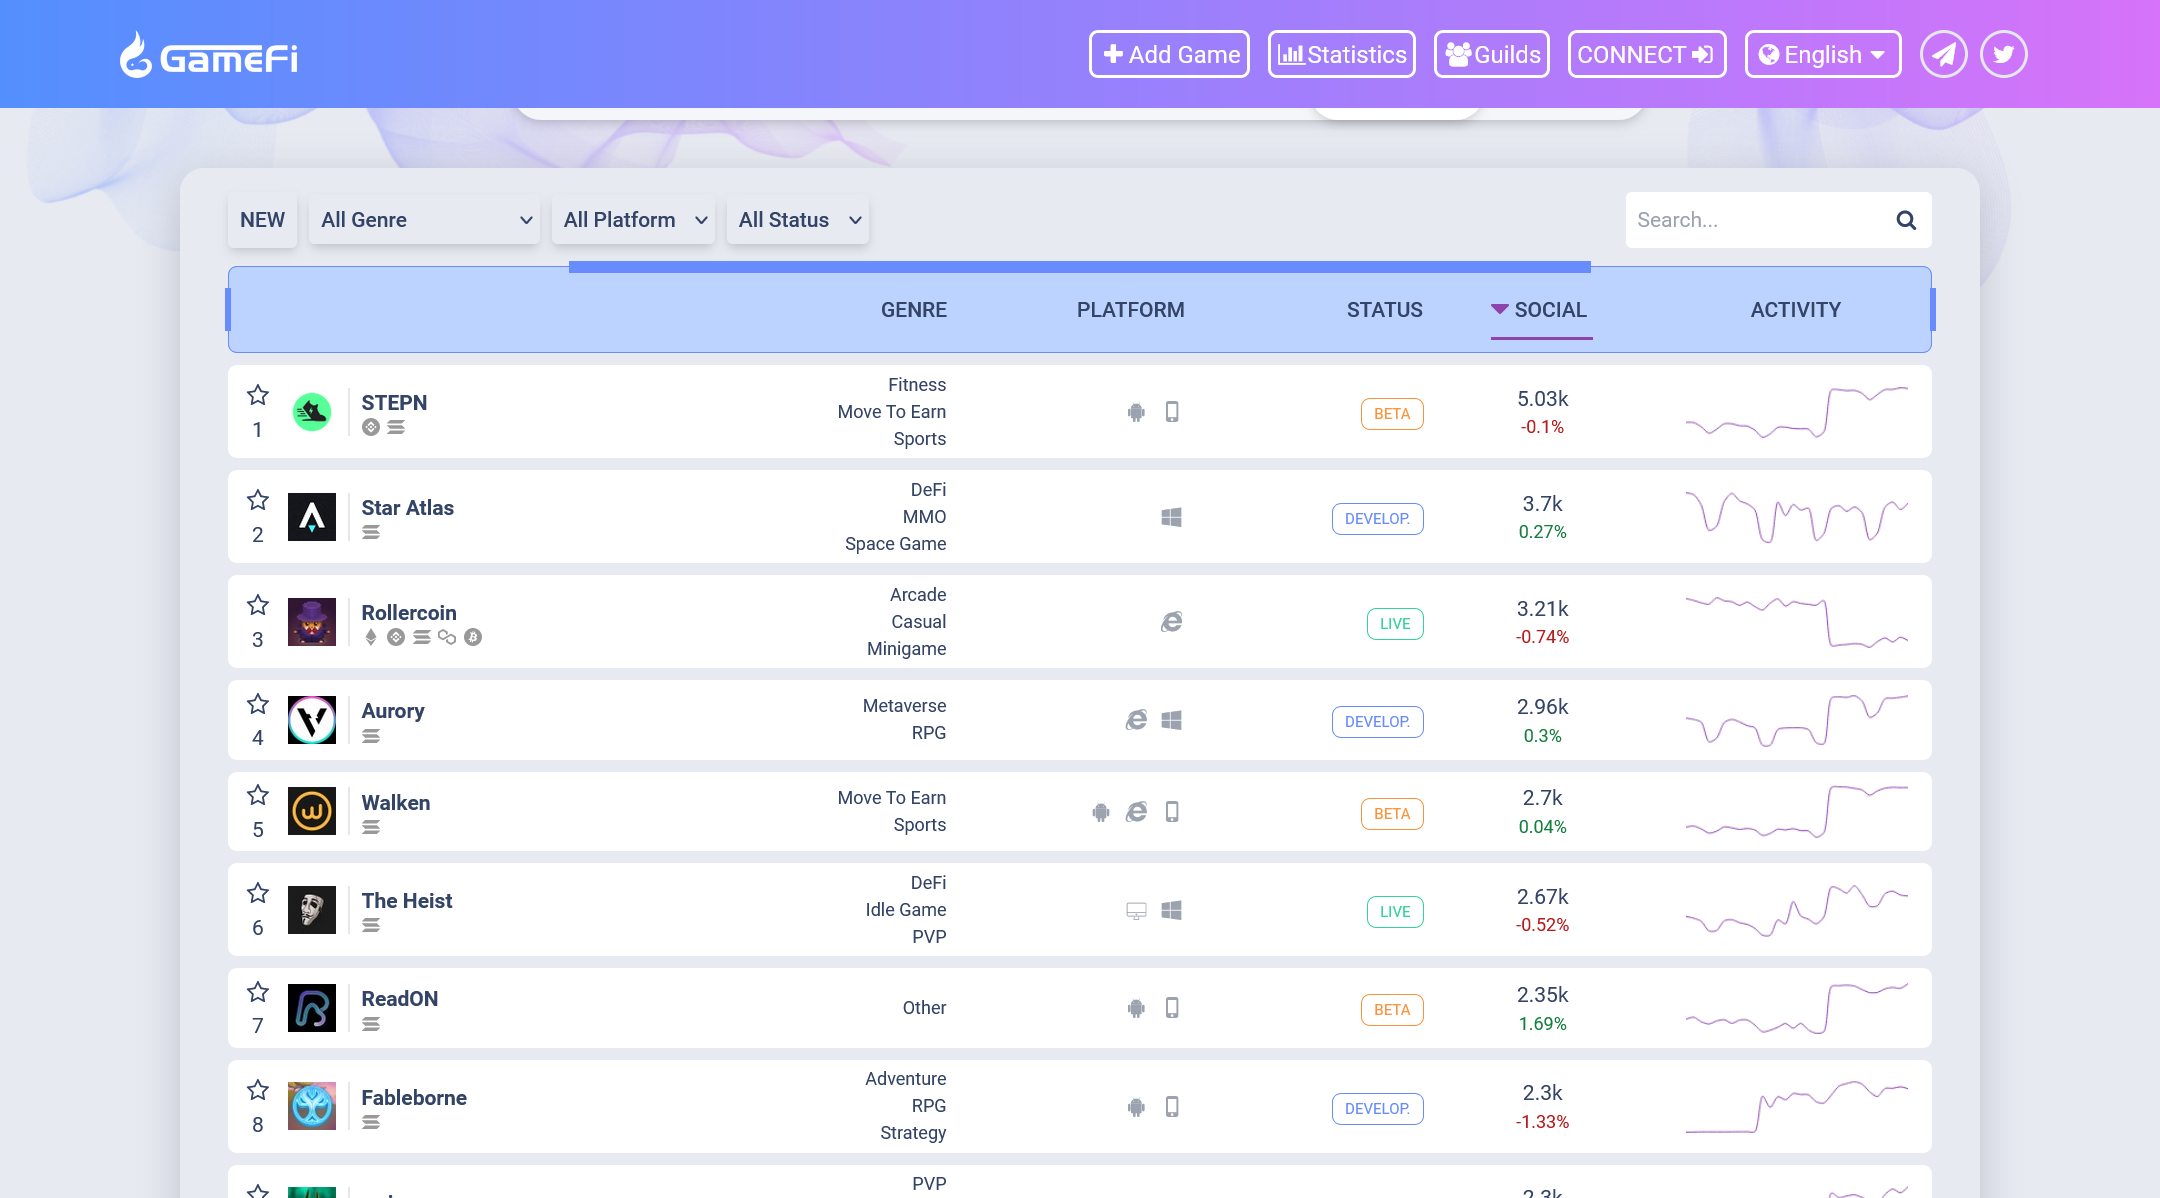Open the All Status dropdown

pos(798,220)
